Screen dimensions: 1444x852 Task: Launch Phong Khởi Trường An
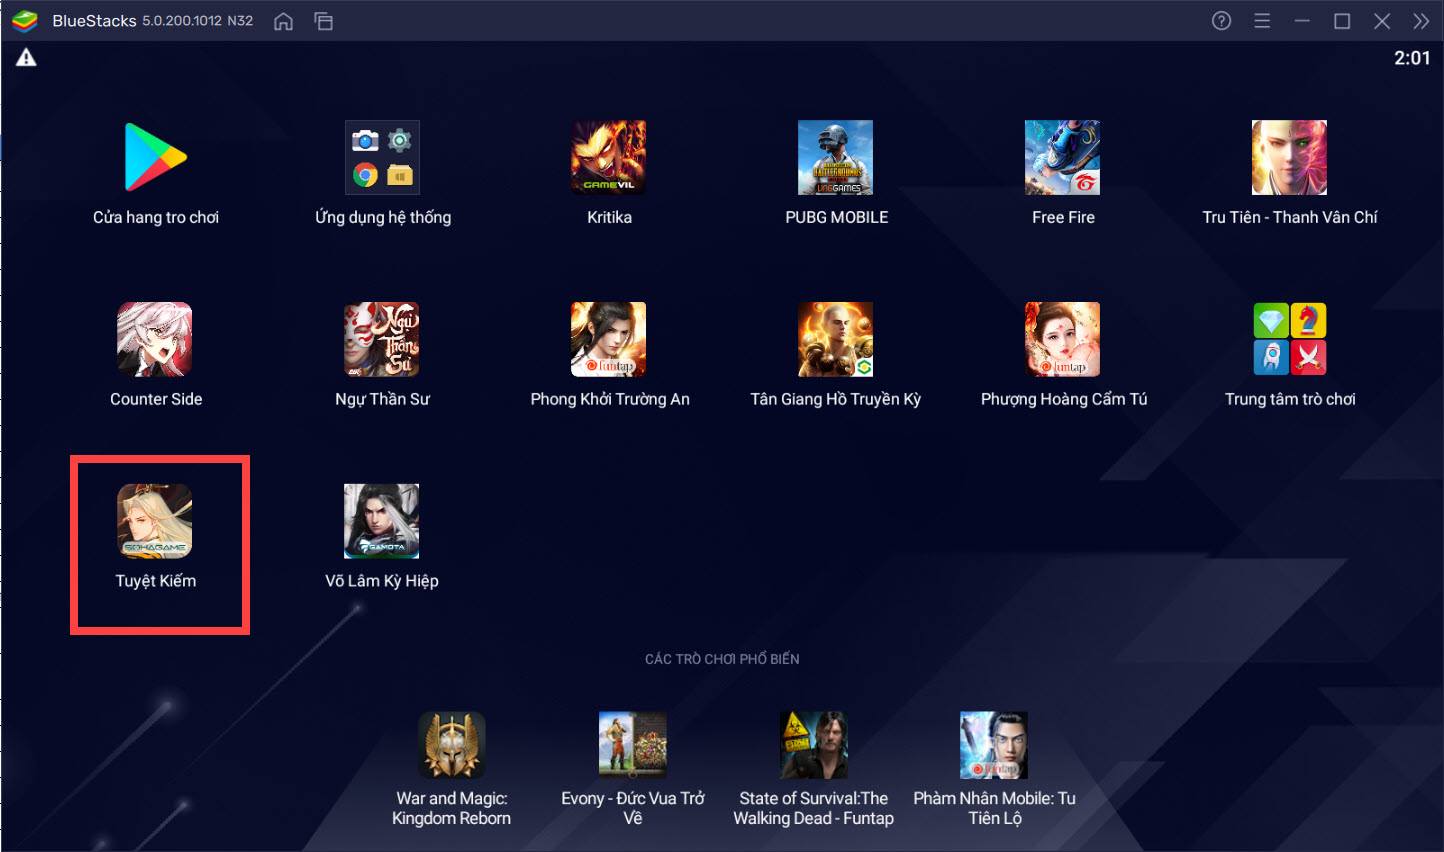coord(608,339)
